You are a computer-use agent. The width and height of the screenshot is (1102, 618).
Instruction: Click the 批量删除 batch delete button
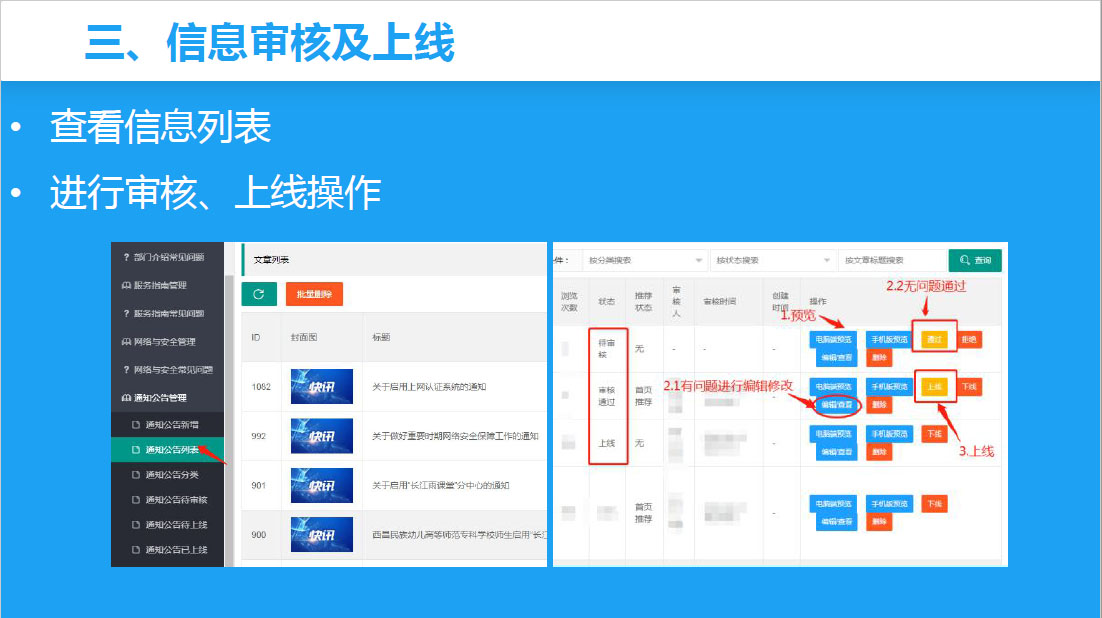[x=314, y=294]
